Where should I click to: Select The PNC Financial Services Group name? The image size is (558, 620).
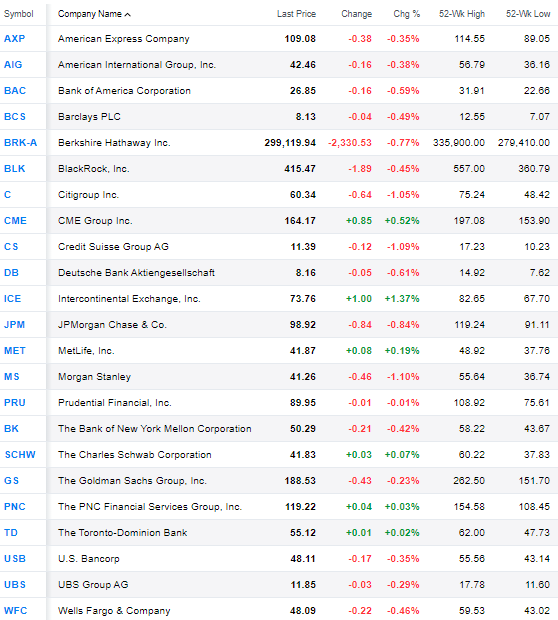150,507
